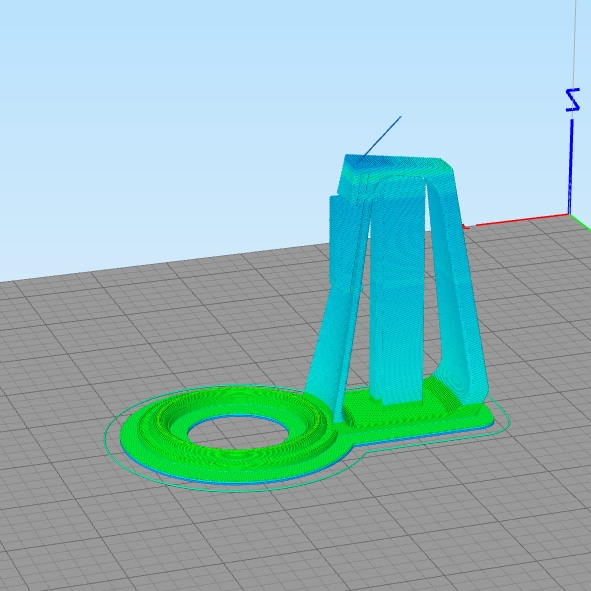Click the gap between the pillar and right leg
The height and width of the screenshot is (591, 591).
coord(431,302)
